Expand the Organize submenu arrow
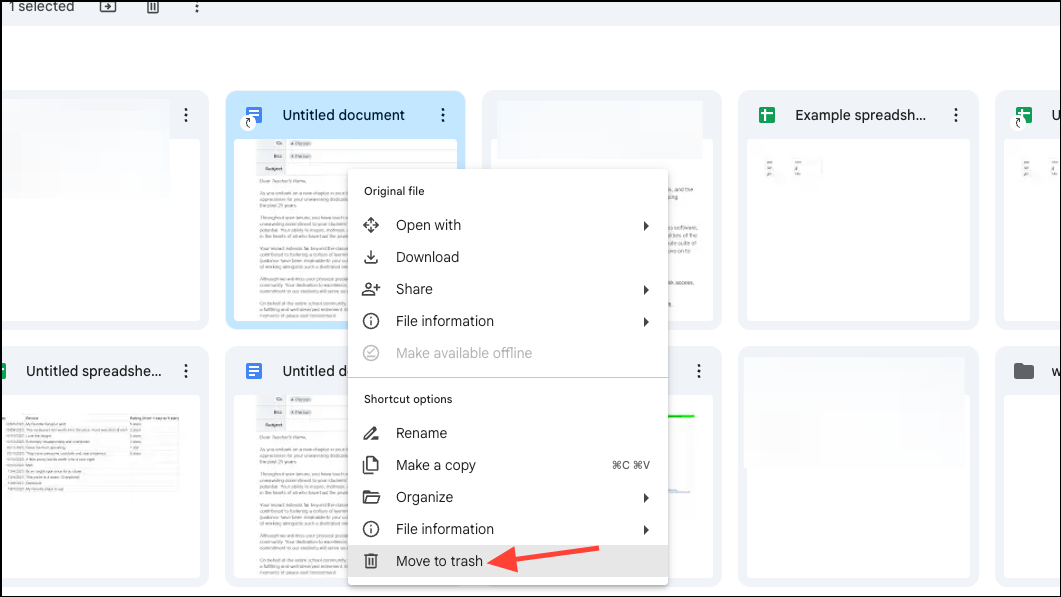The height and width of the screenshot is (597, 1061). [646, 498]
